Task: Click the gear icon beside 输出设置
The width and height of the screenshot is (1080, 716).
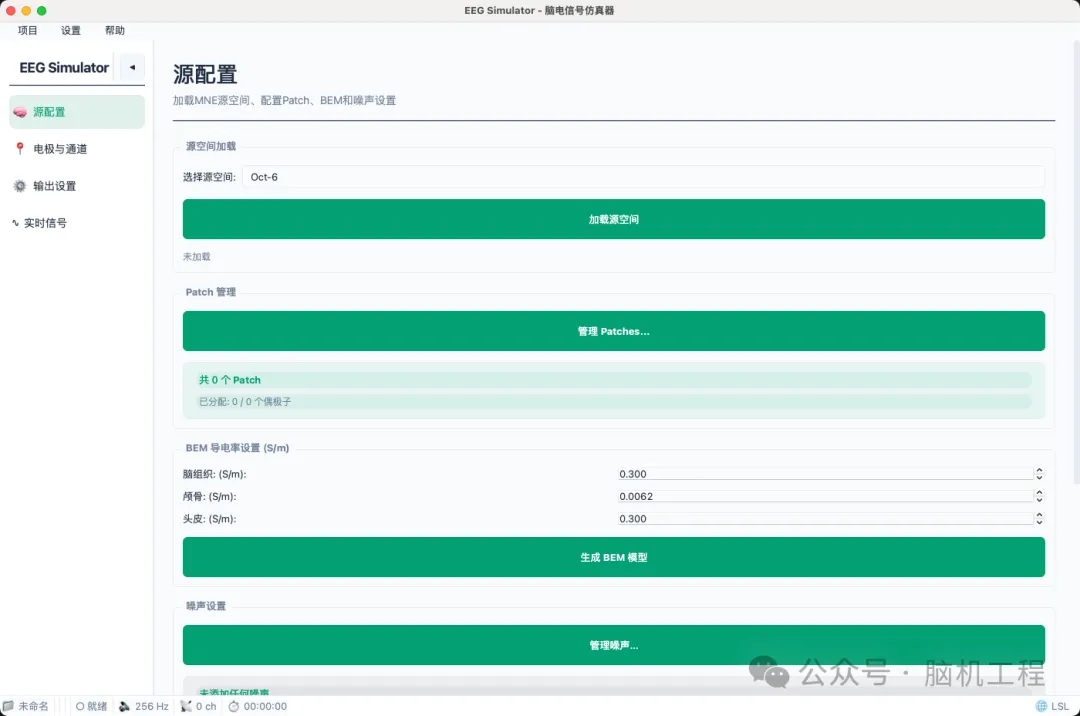Action: pos(20,186)
